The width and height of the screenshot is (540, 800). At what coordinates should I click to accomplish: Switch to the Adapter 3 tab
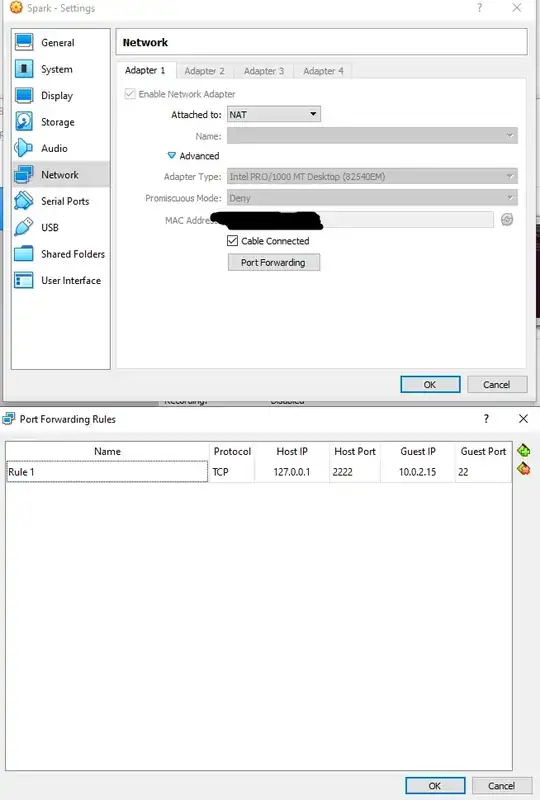point(264,71)
